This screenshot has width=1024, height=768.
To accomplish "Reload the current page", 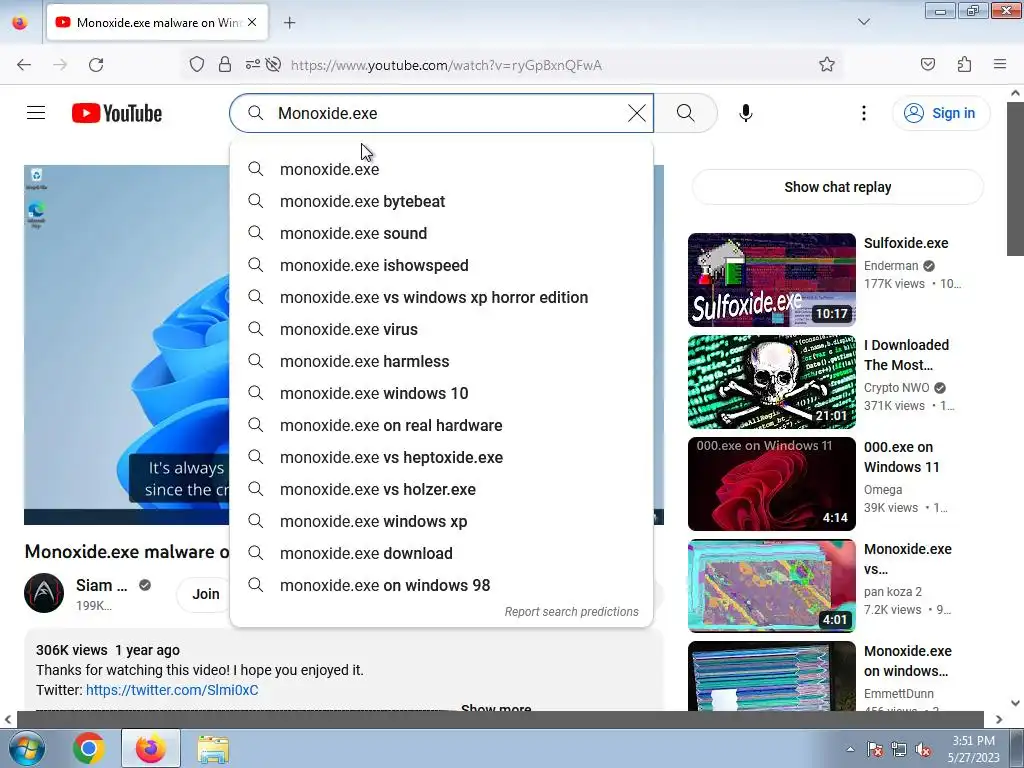I will point(96,65).
